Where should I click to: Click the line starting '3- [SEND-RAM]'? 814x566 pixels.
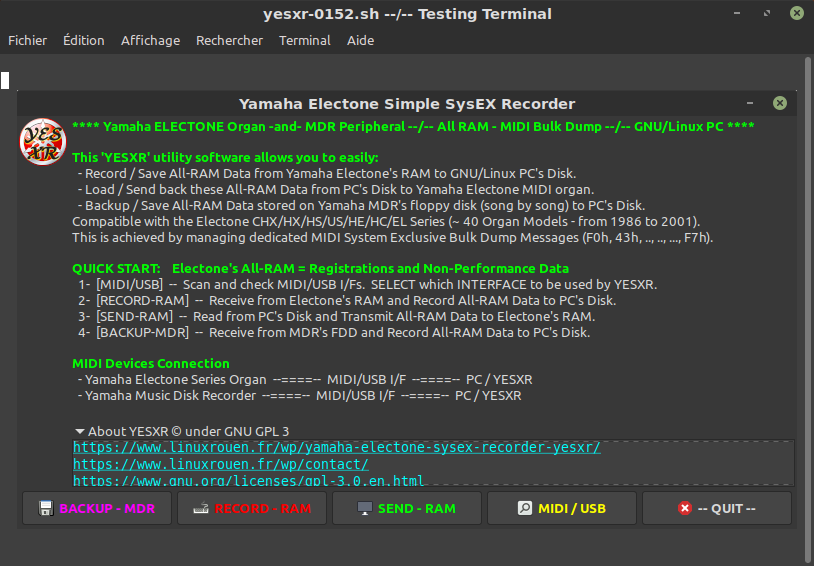(336, 317)
